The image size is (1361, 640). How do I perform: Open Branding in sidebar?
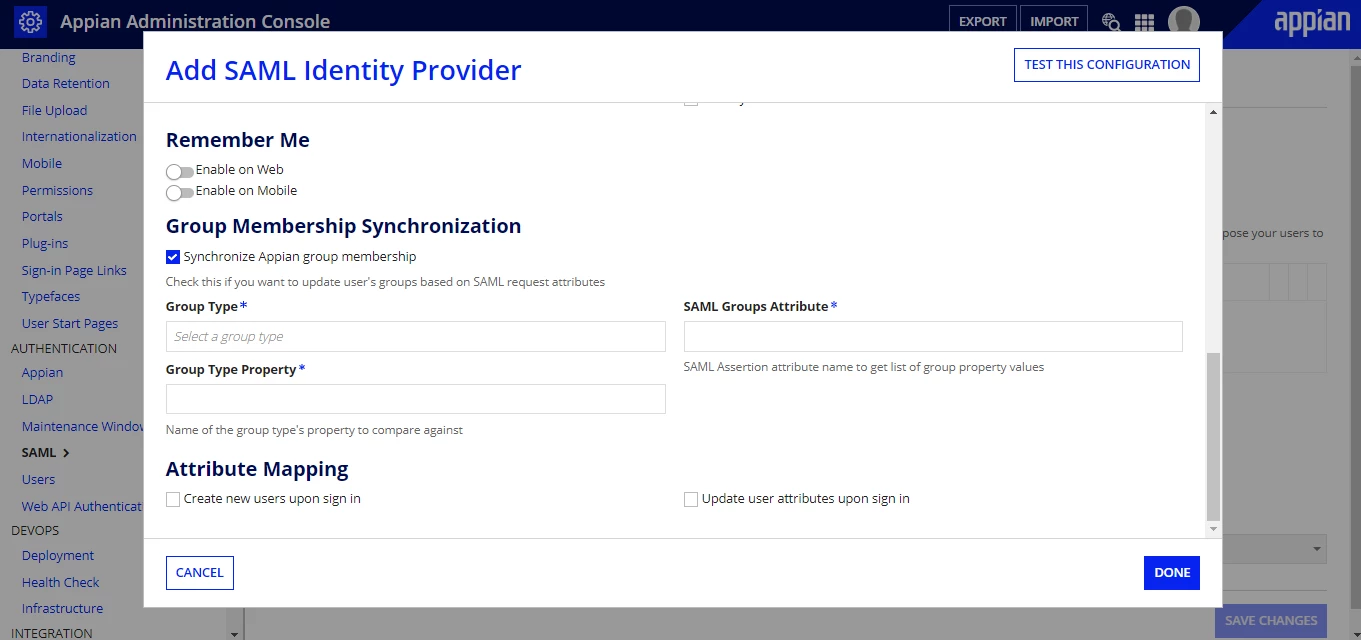coord(49,57)
